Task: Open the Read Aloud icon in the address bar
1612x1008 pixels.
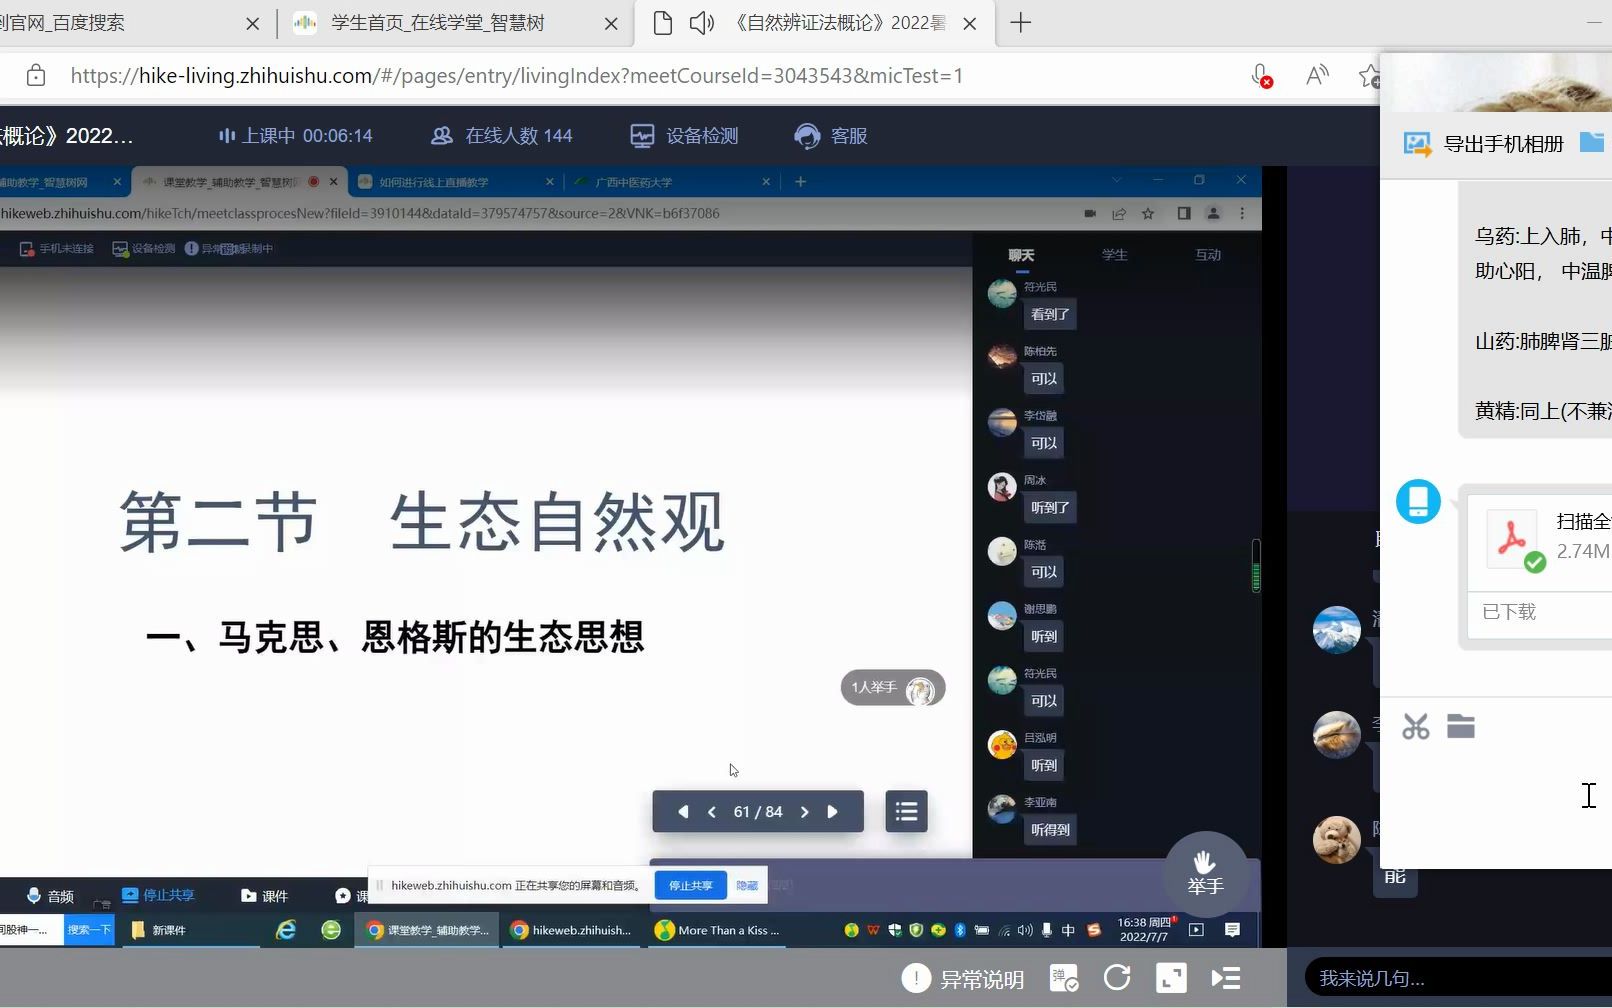Action: (1317, 75)
